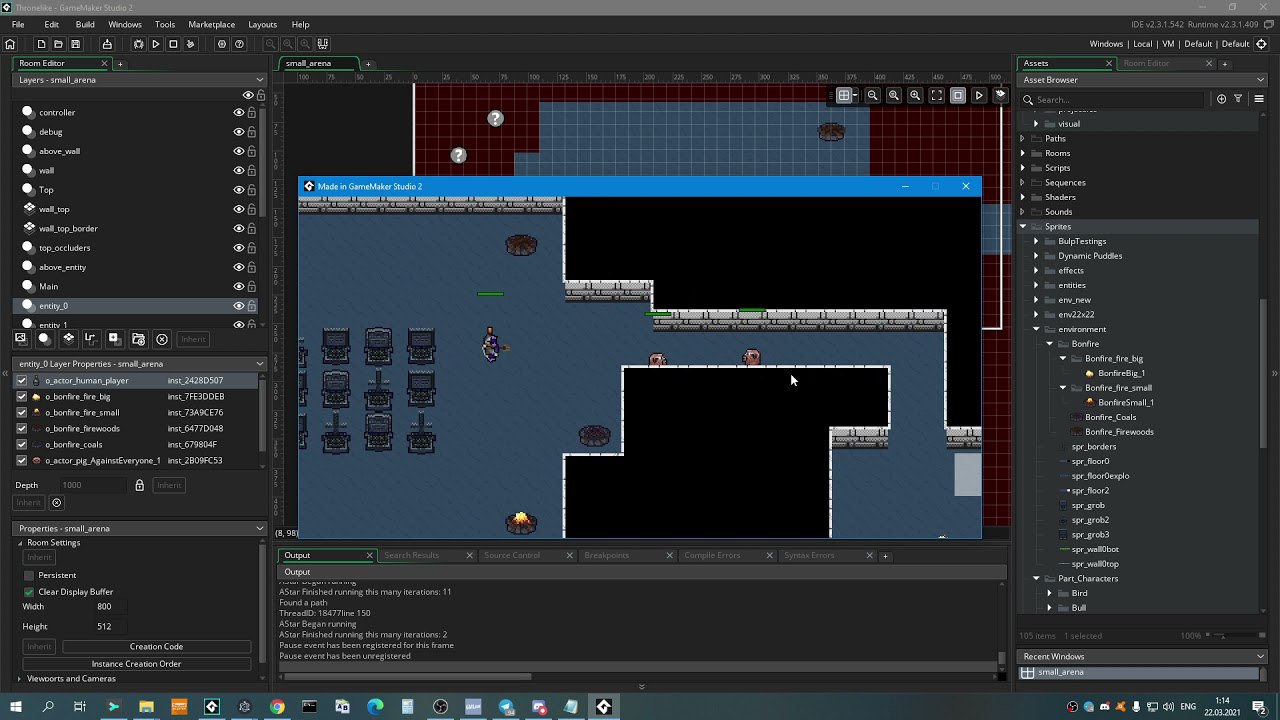Clean the project with the broom icon
The width and height of the screenshot is (1280, 720).
[x=190, y=44]
